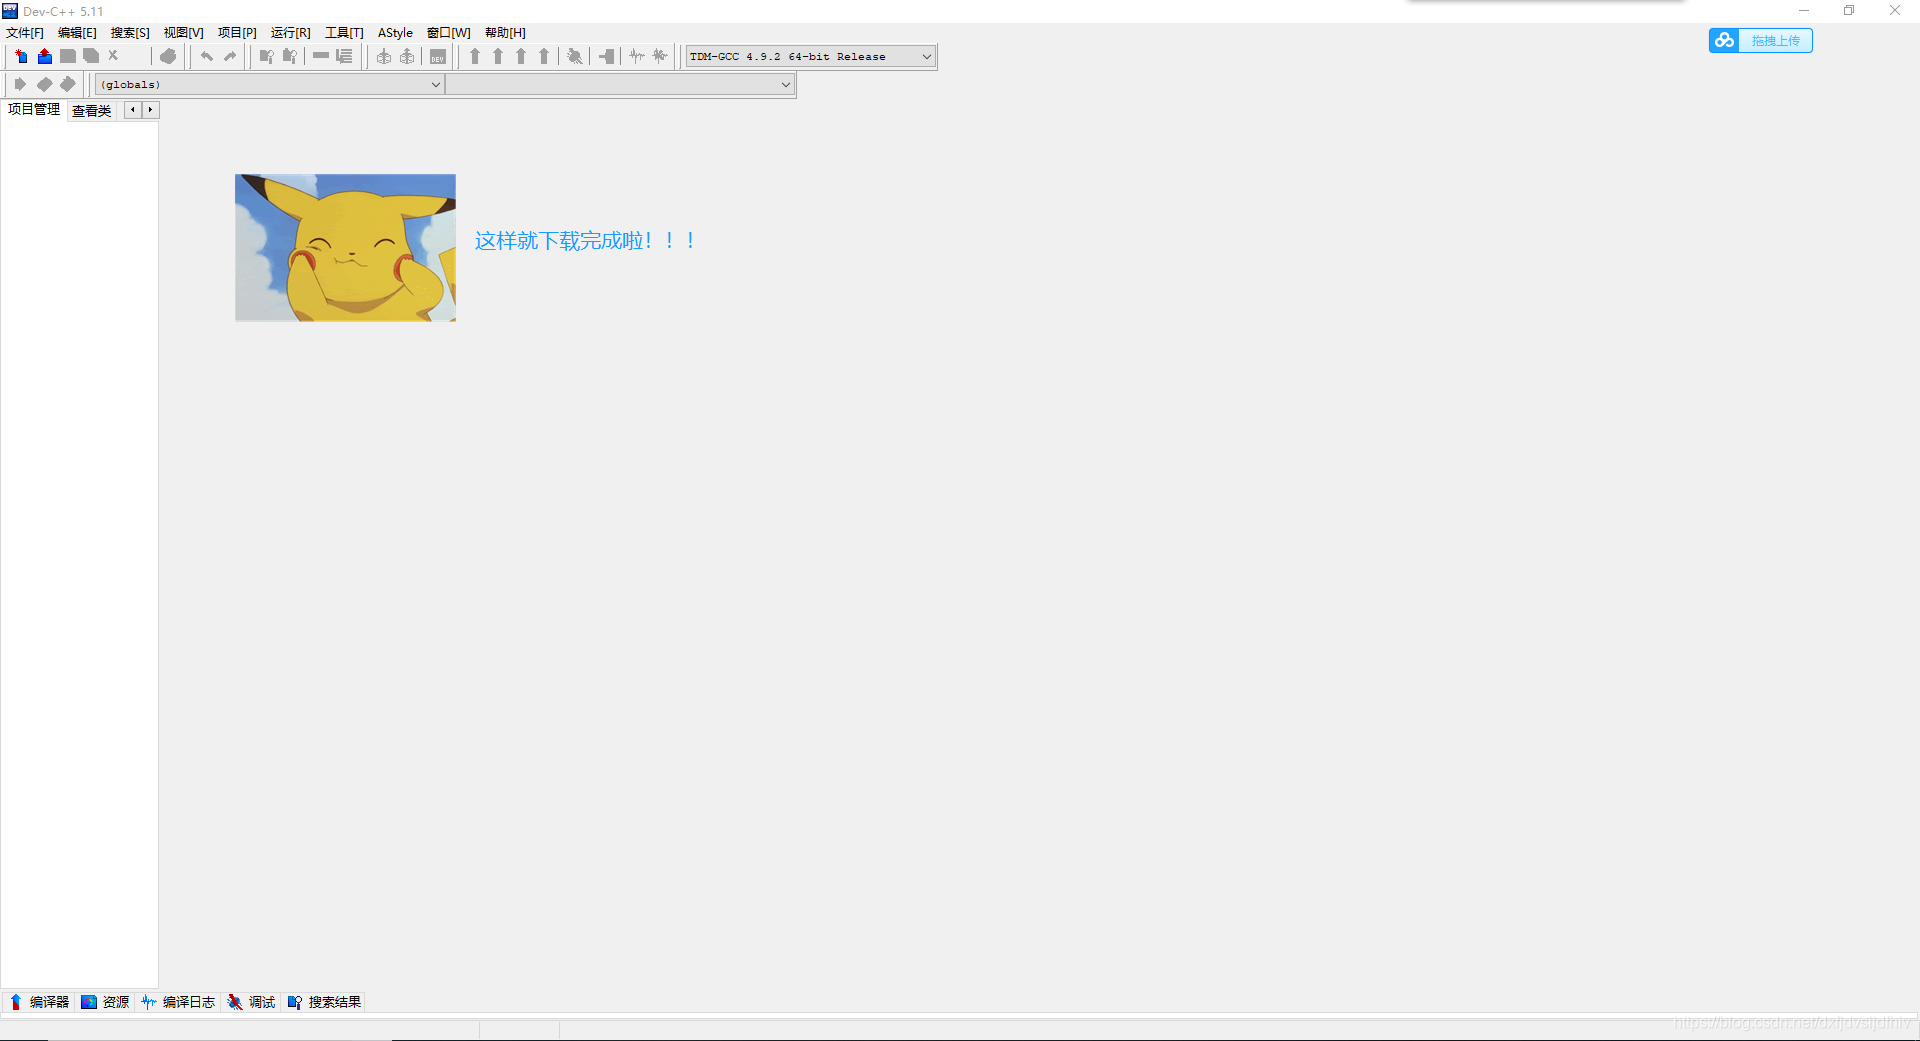Click the Save All toolbar icon
The width and height of the screenshot is (1920, 1041).
pyautogui.click(x=91, y=56)
